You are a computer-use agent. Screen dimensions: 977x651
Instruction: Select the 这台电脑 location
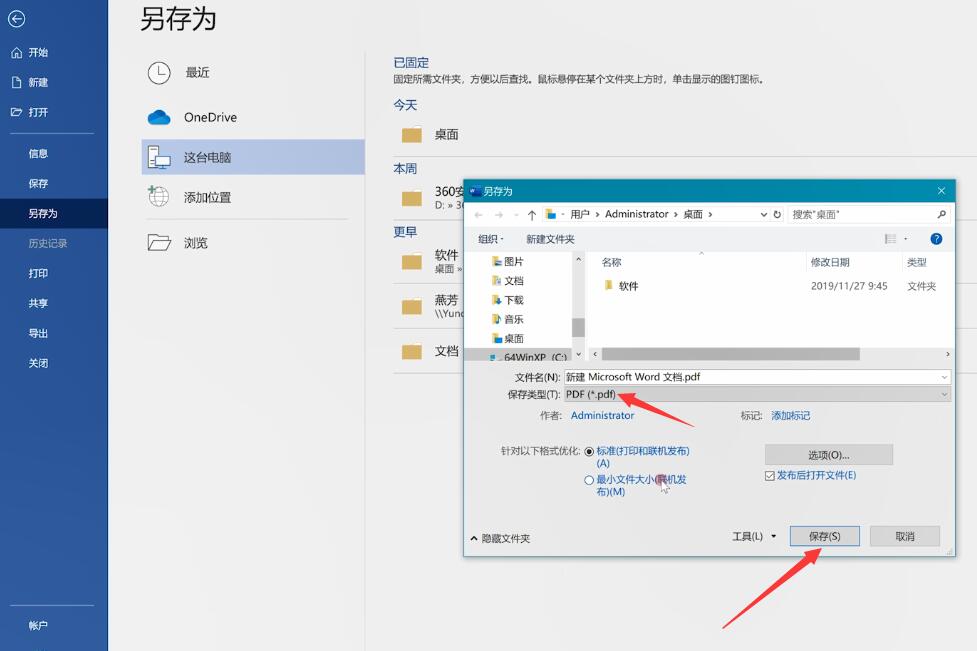pyautogui.click(x=253, y=157)
